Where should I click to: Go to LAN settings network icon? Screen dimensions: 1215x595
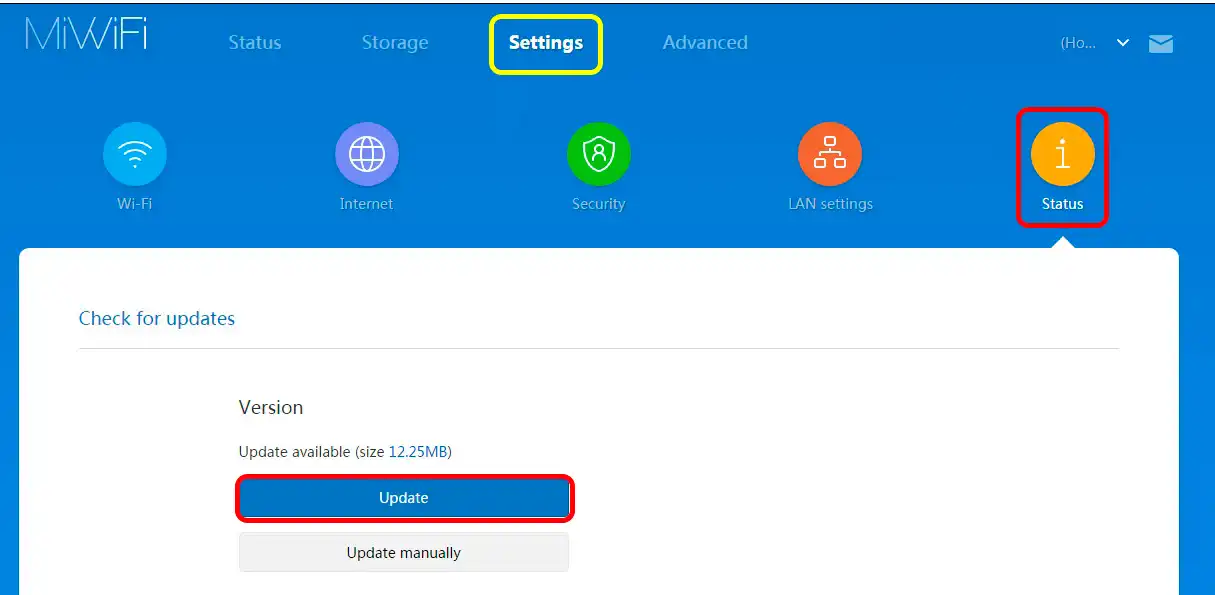click(x=830, y=154)
